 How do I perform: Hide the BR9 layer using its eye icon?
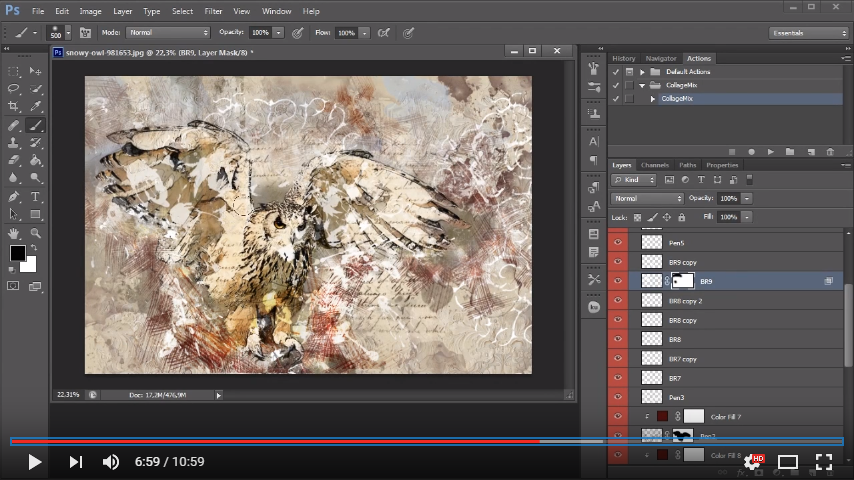[x=618, y=282]
